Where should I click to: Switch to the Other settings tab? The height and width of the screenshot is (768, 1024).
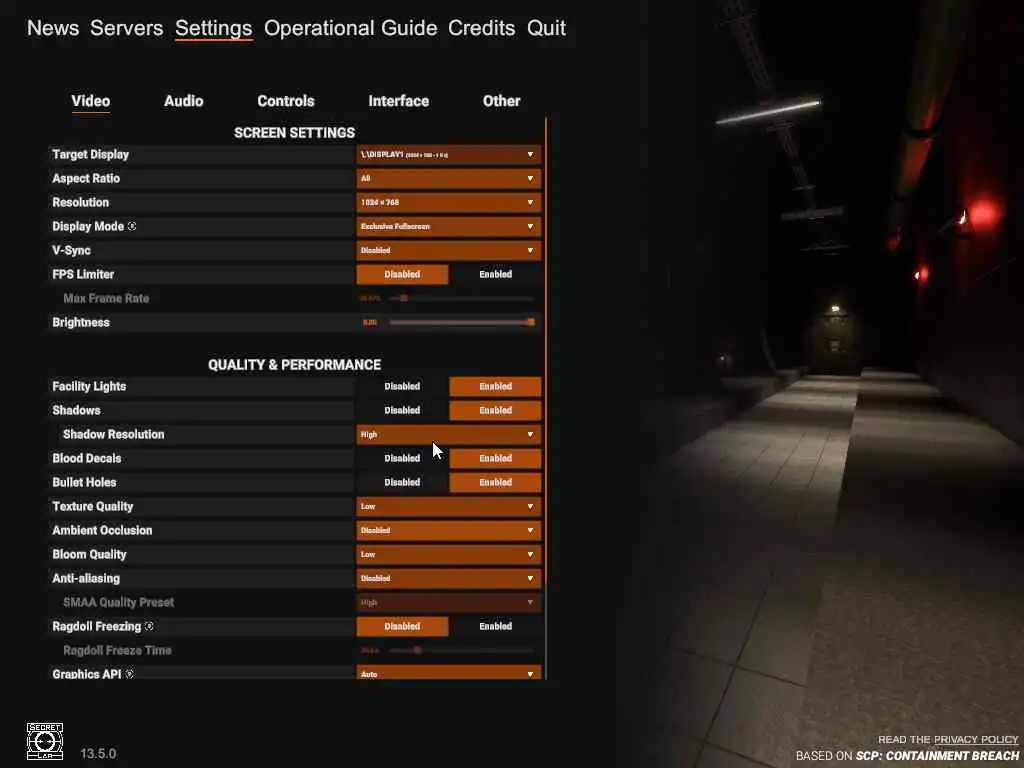tap(502, 101)
